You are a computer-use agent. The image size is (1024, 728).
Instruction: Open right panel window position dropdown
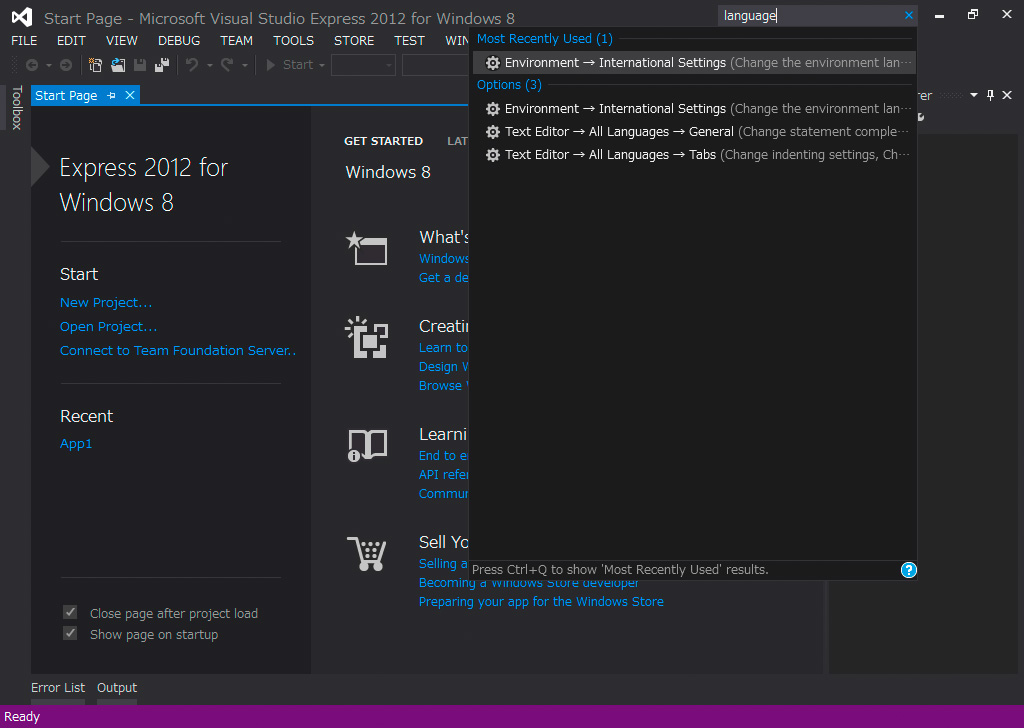coord(974,95)
